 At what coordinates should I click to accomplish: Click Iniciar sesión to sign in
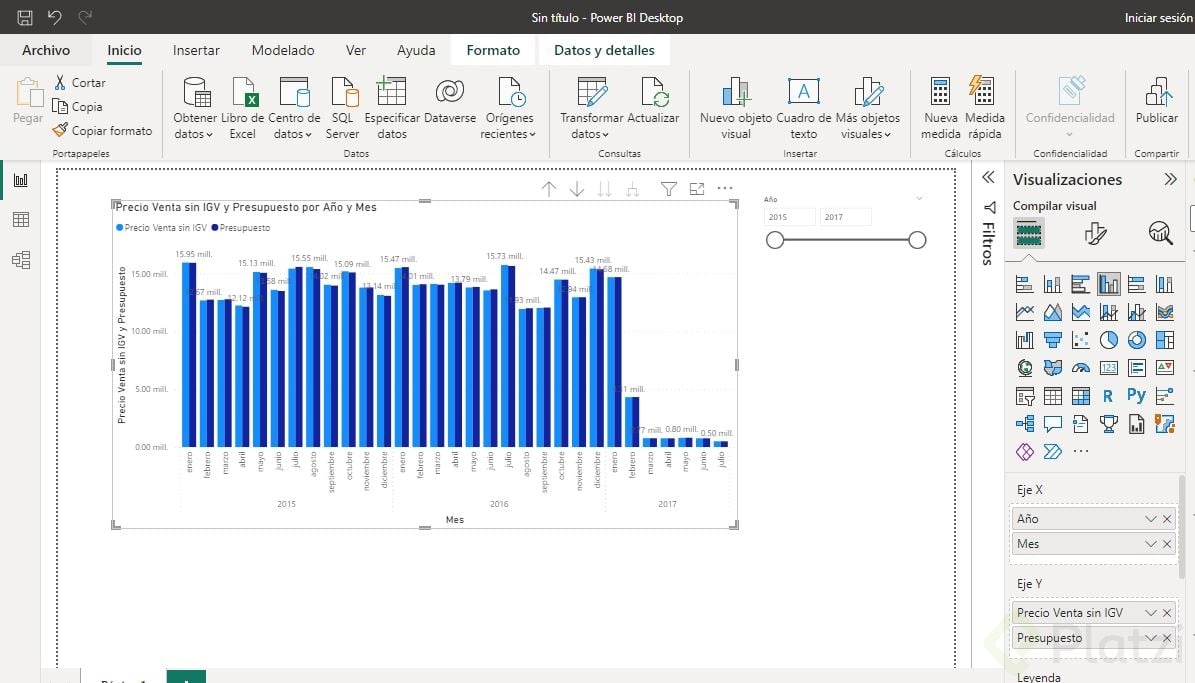pos(1158,18)
